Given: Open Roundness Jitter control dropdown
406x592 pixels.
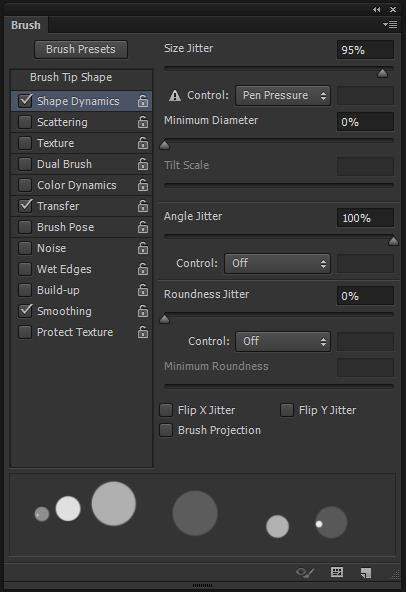Looking at the screenshot, I should [283, 342].
